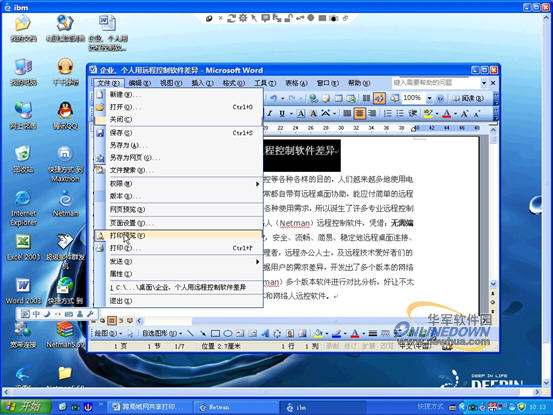This screenshot has height=415, width=553.
Task: Apply Character Border icon
Action: click(x=301, y=113)
